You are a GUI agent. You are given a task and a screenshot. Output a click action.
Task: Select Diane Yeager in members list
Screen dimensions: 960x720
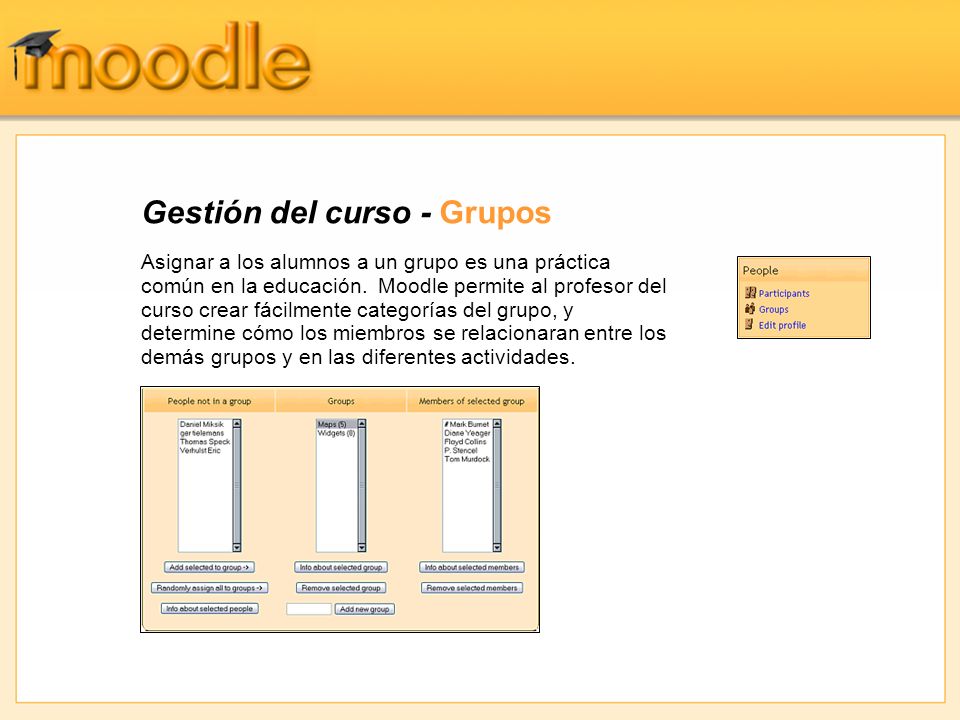(x=467, y=433)
